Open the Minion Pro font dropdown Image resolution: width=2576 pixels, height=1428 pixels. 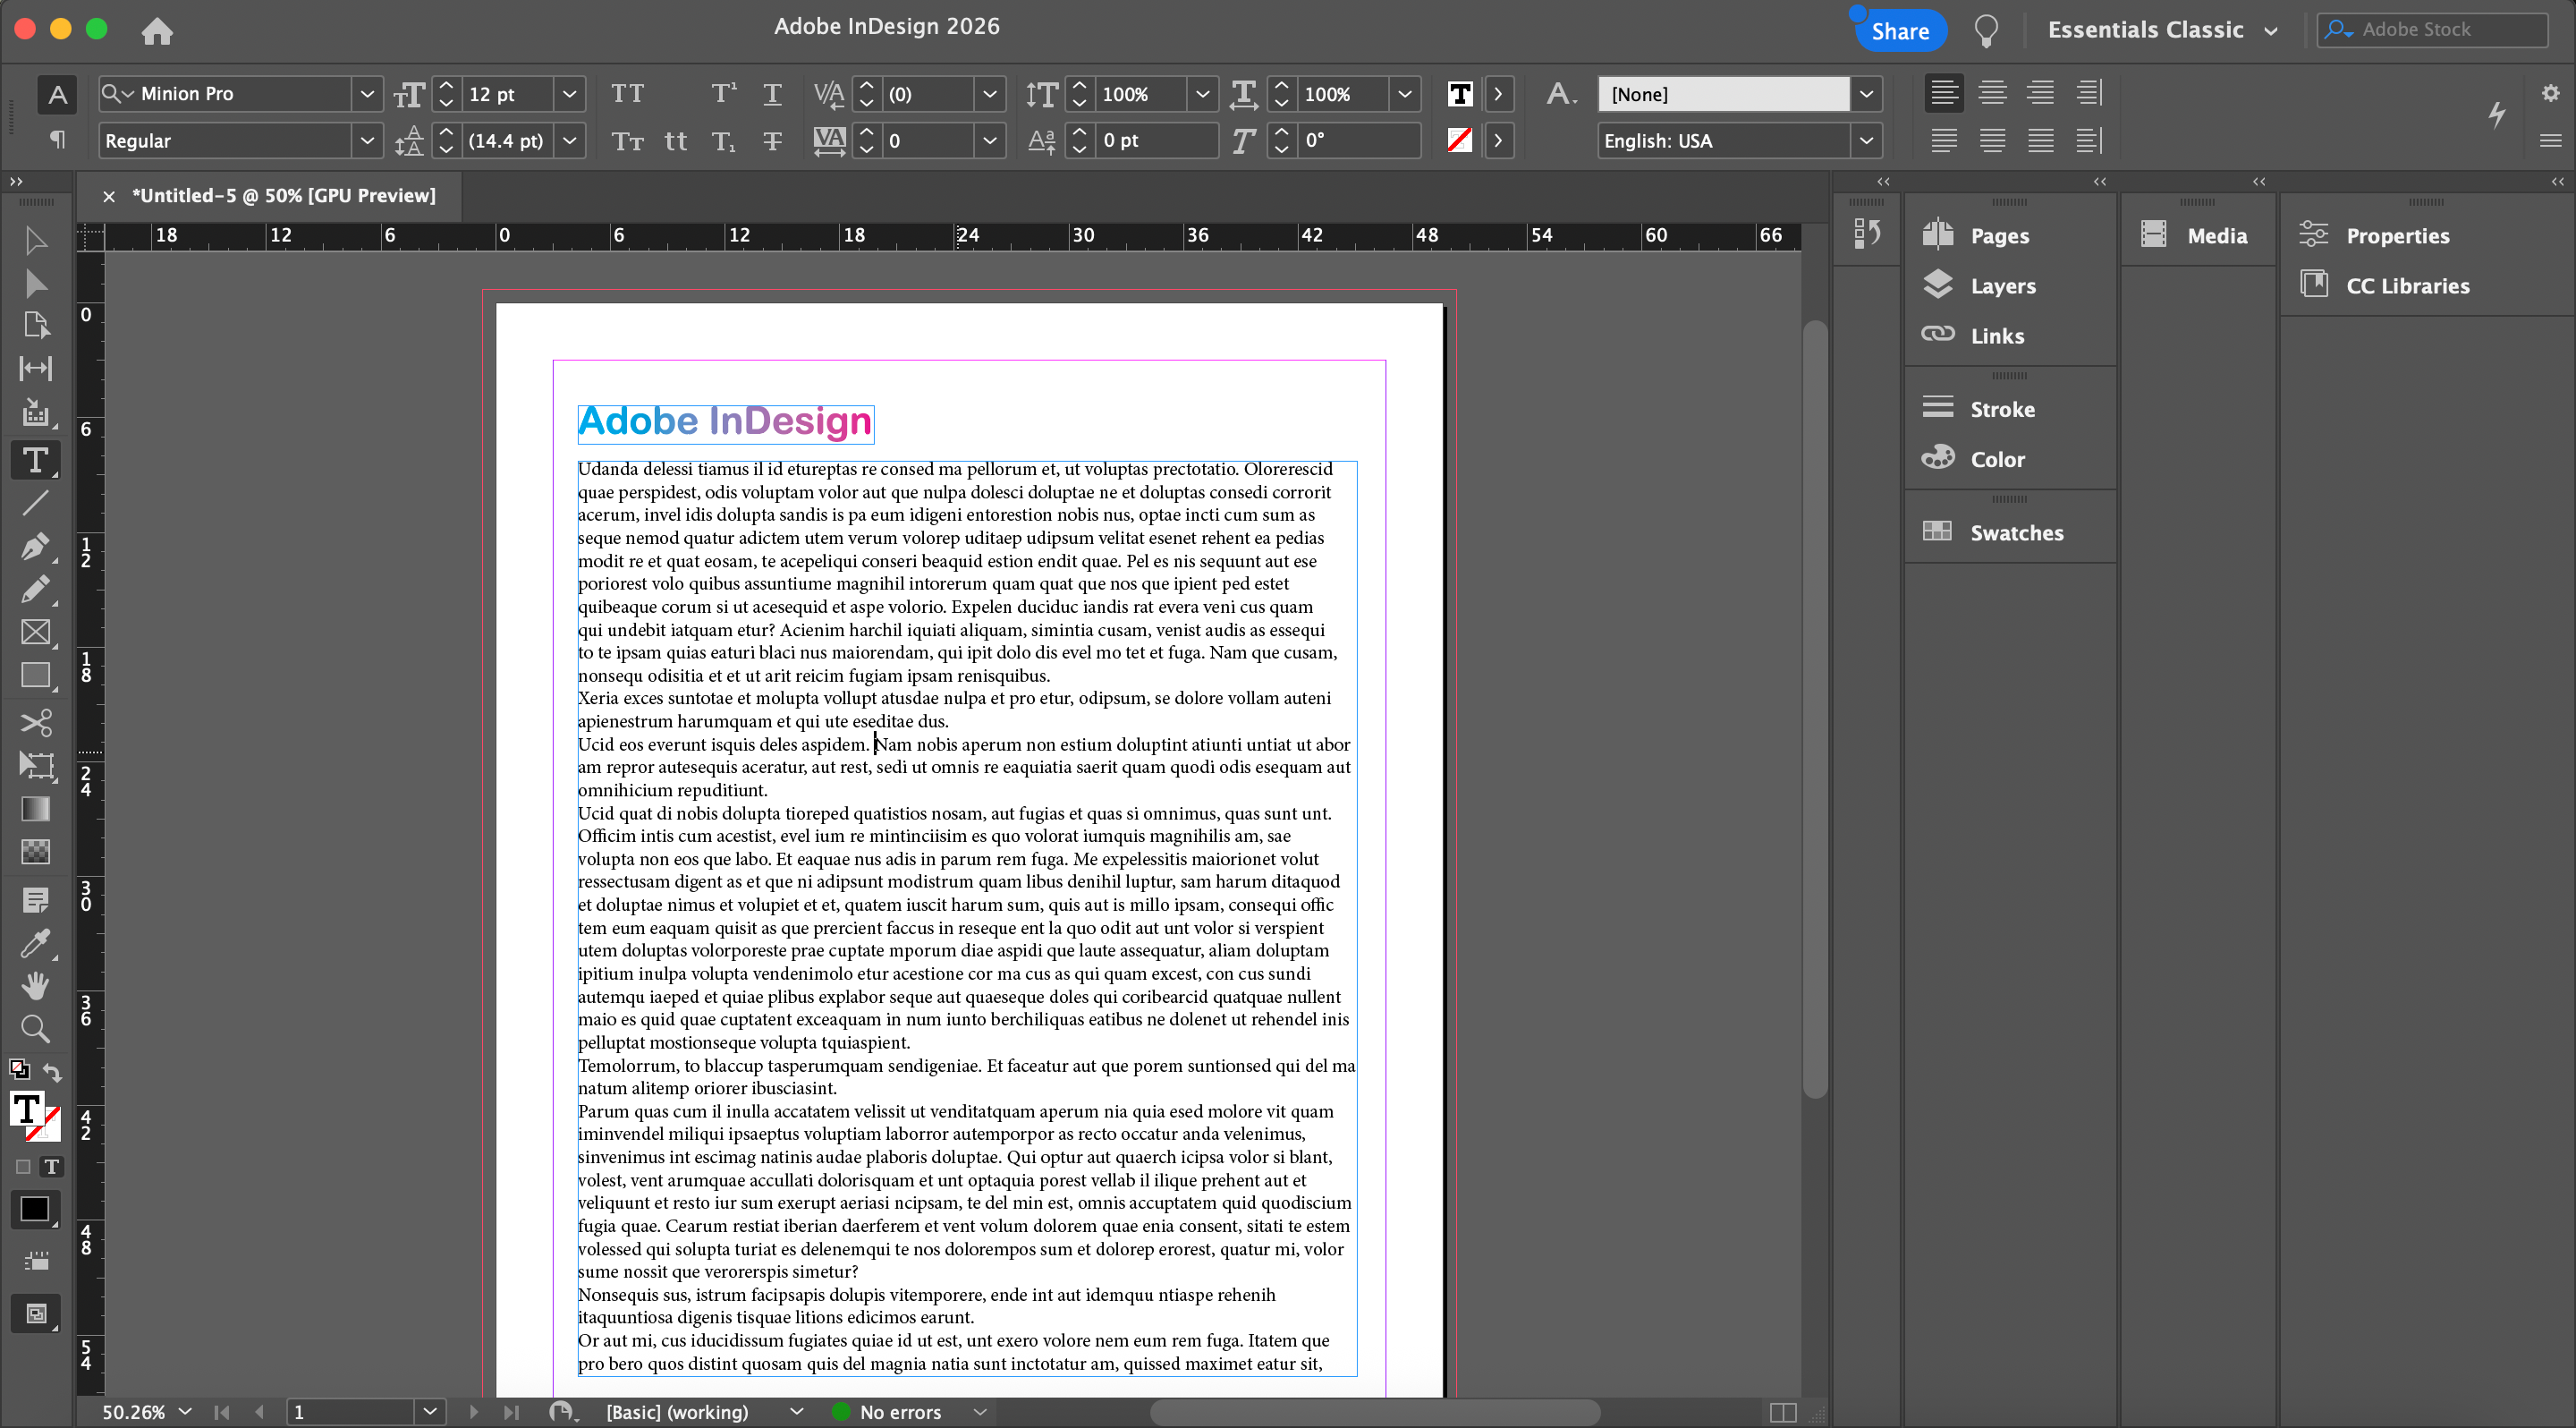click(367, 94)
